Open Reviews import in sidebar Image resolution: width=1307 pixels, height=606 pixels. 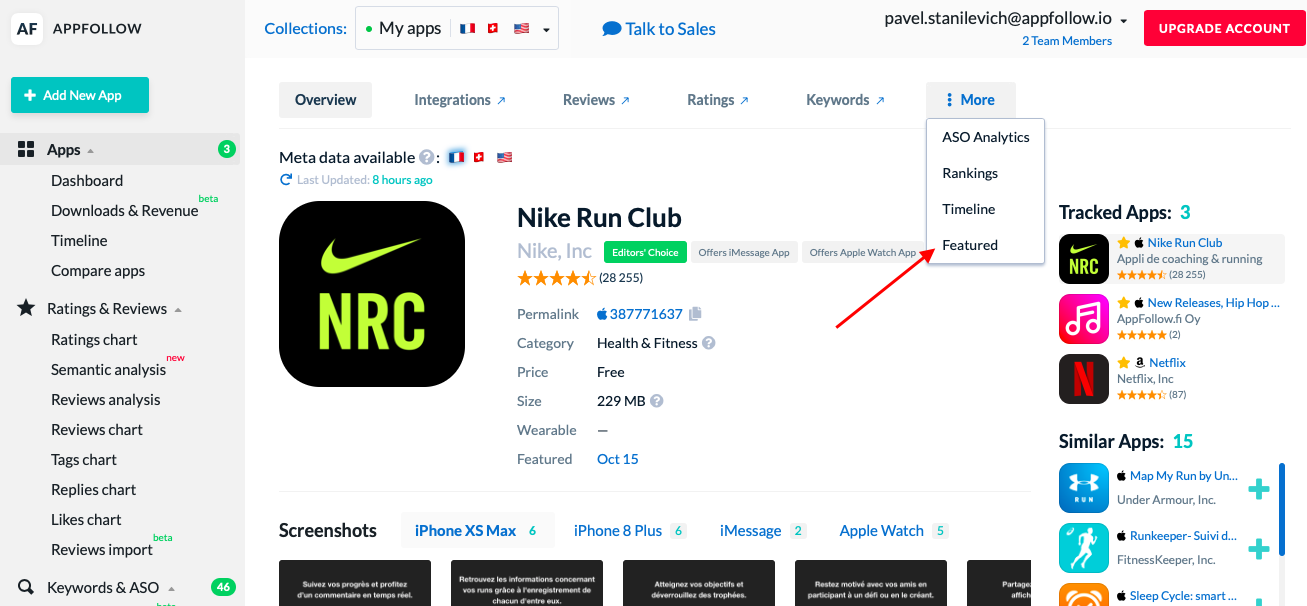(x=101, y=550)
